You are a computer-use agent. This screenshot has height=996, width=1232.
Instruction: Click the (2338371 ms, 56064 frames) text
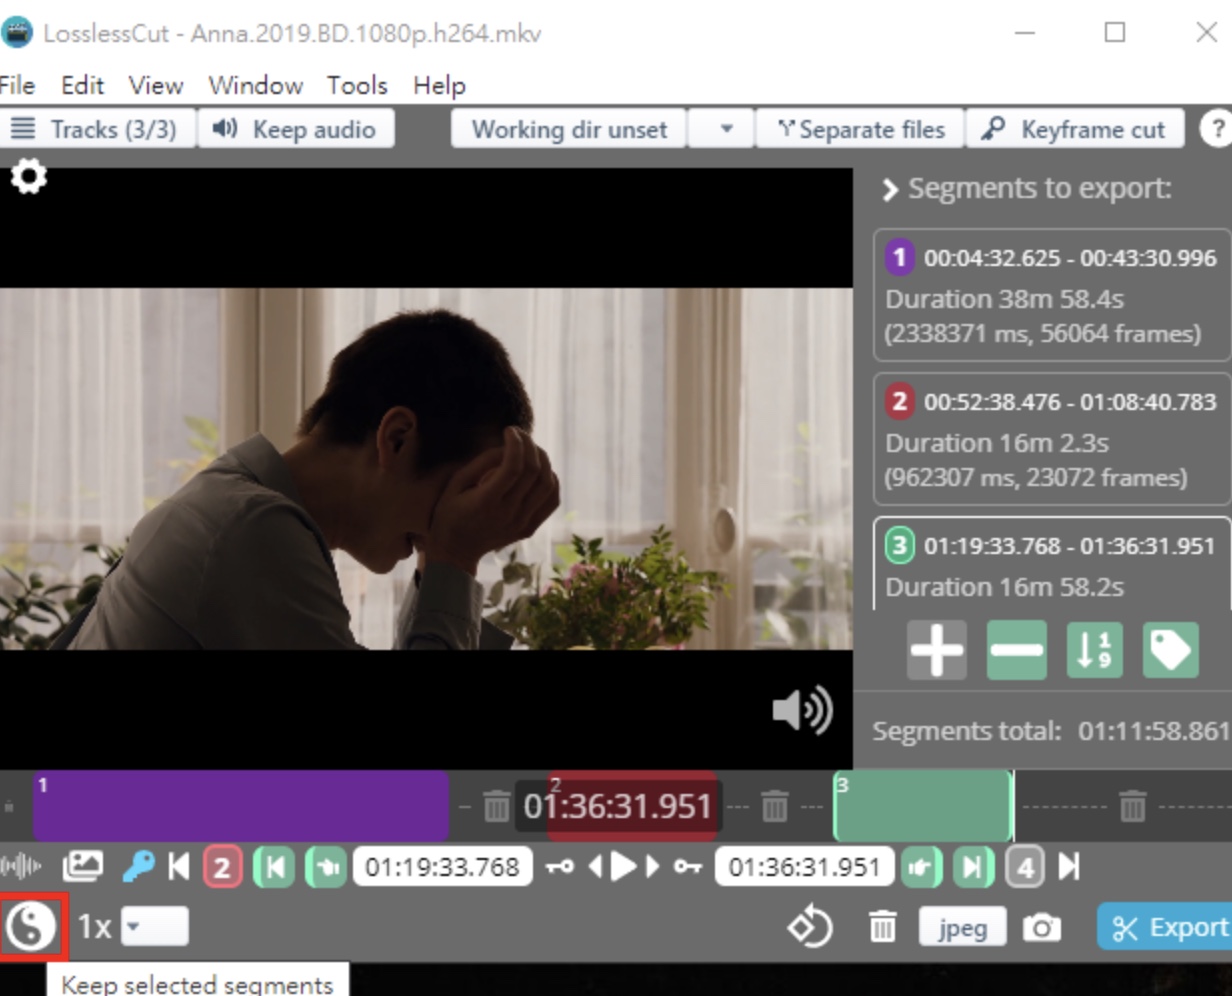pos(1043,333)
